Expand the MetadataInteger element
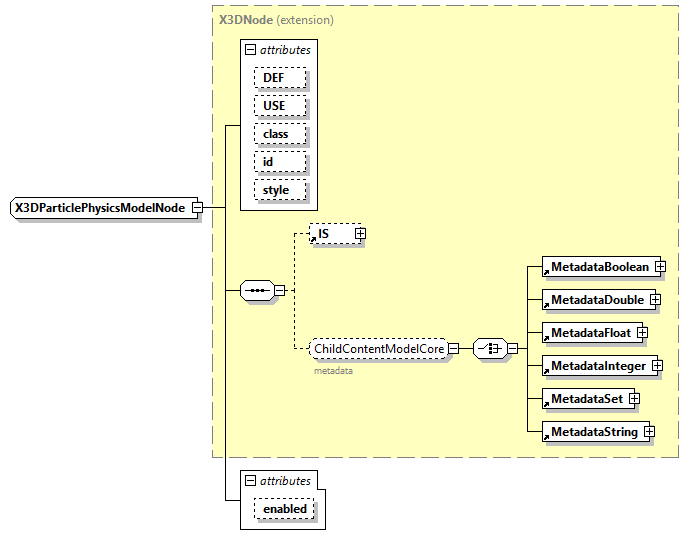Screen dimensions: 689x549 [x=657, y=366]
